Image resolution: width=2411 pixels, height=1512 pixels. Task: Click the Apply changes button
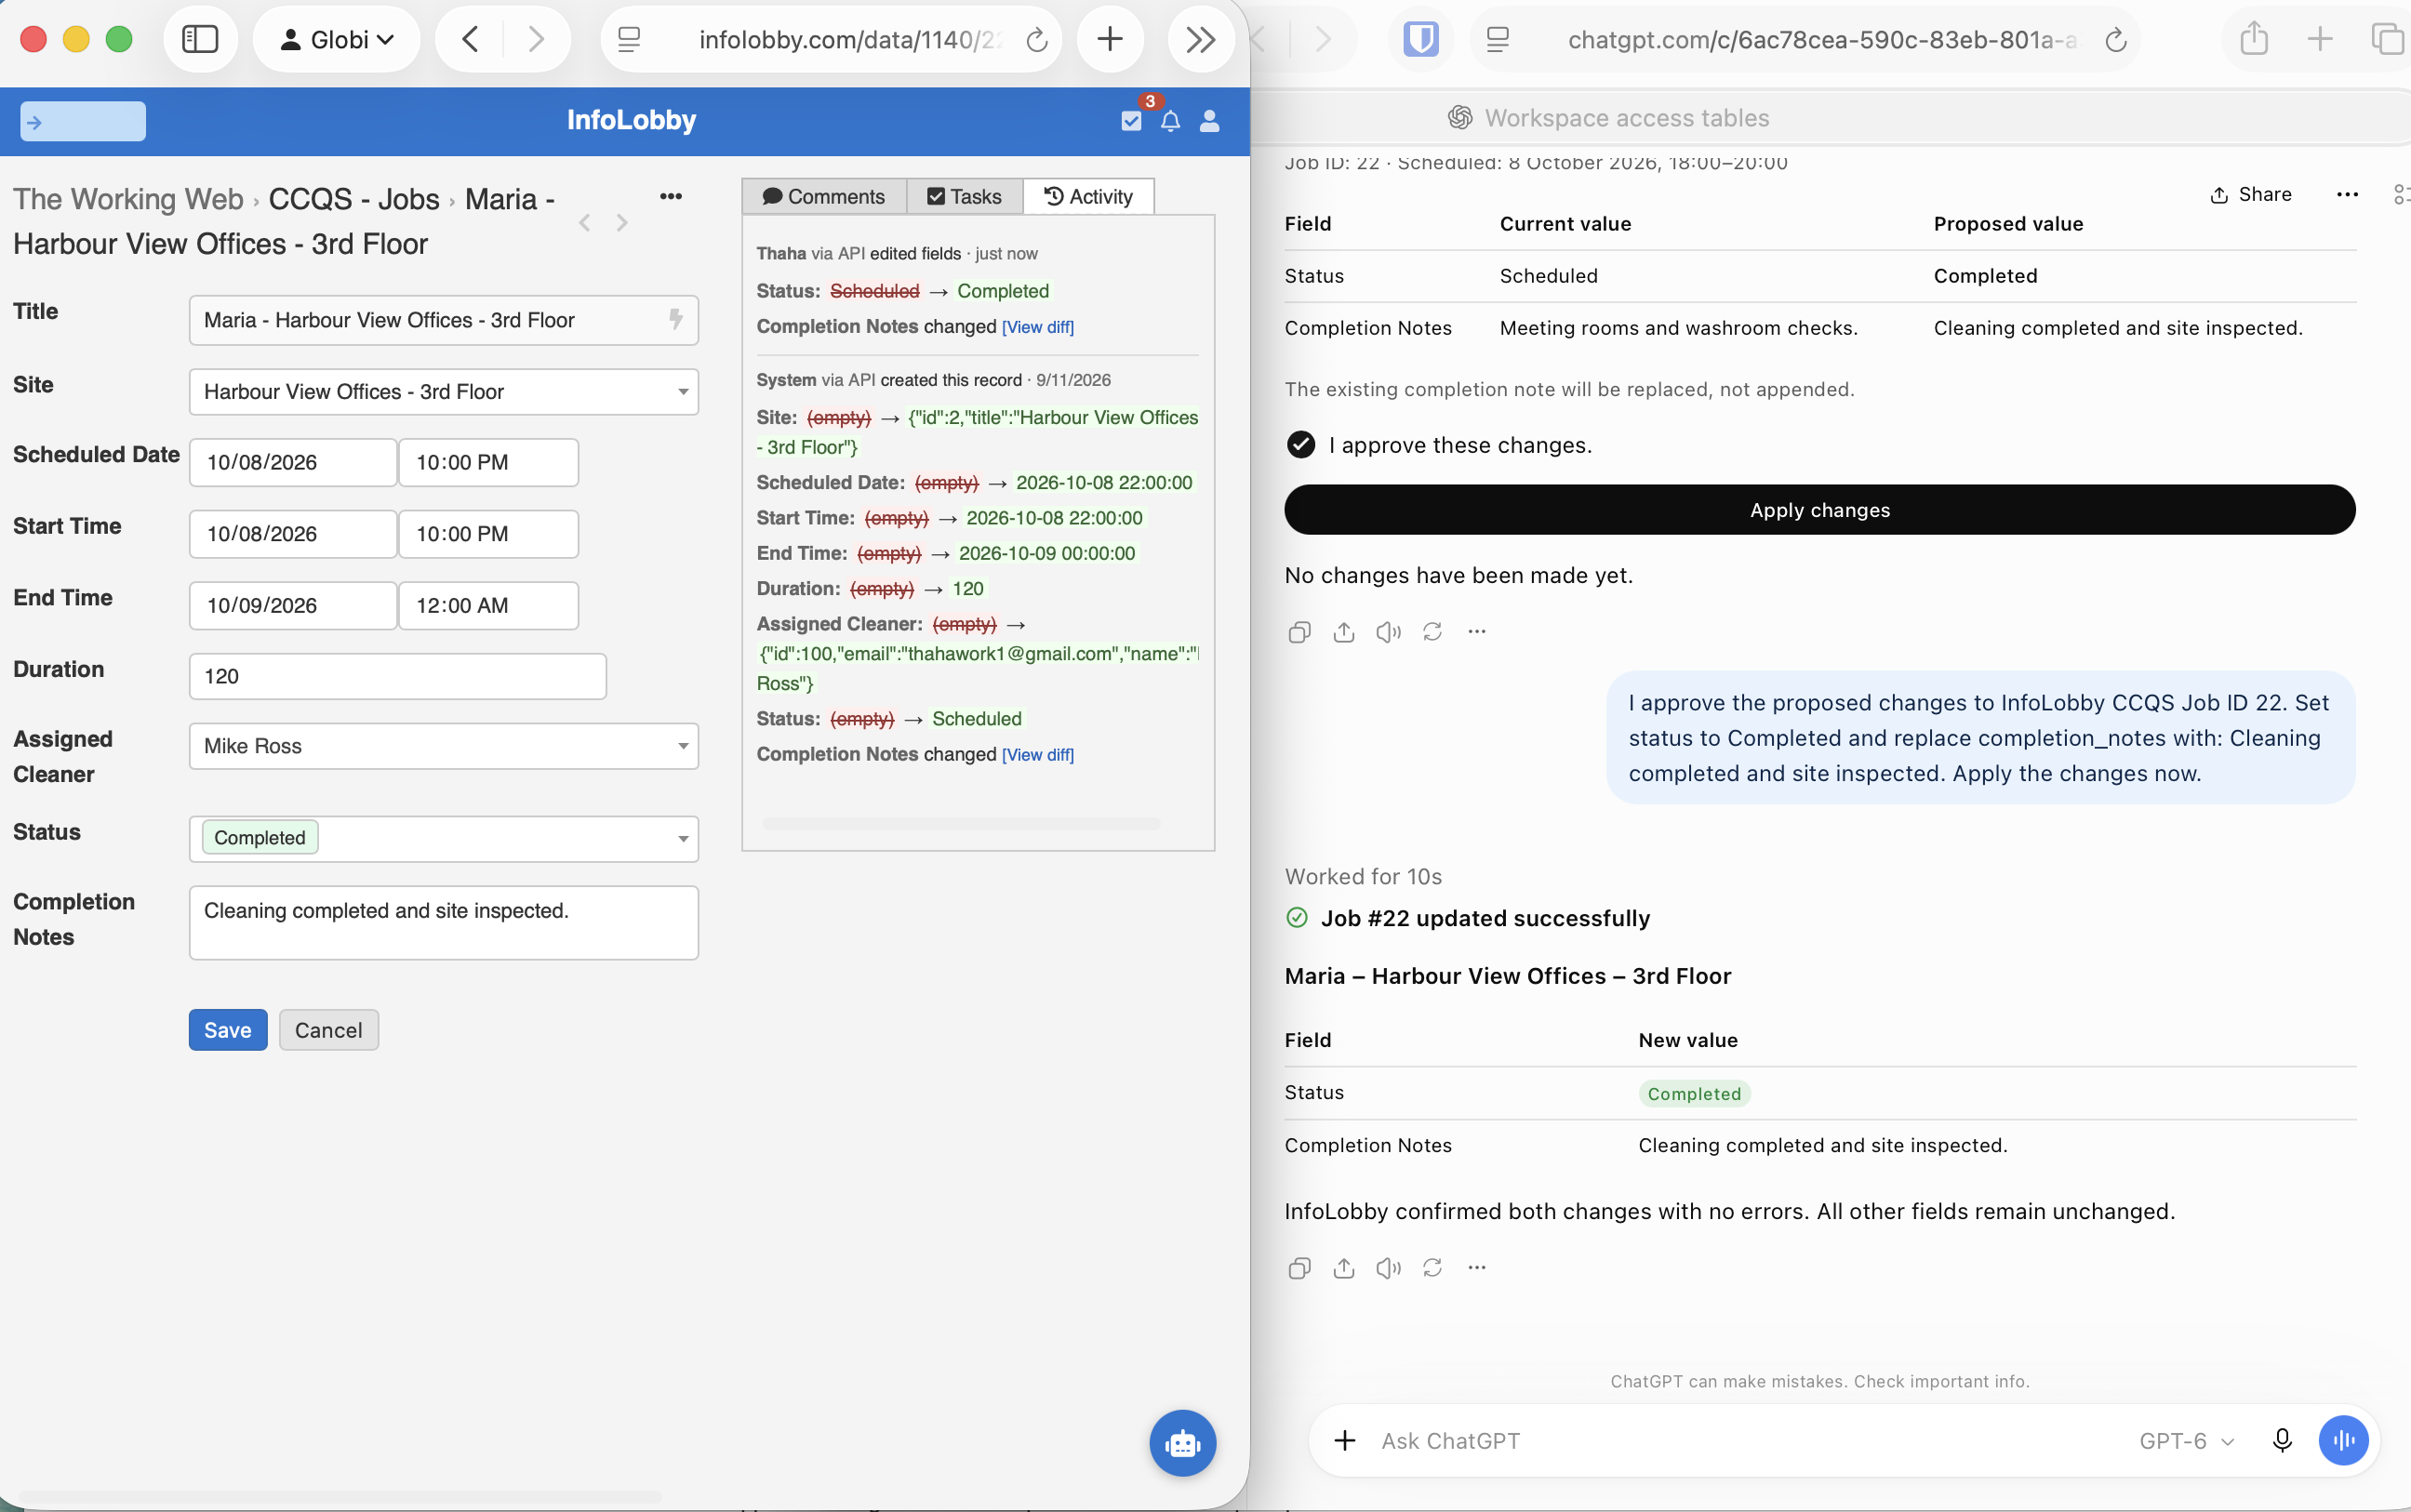(x=1820, y=510)
